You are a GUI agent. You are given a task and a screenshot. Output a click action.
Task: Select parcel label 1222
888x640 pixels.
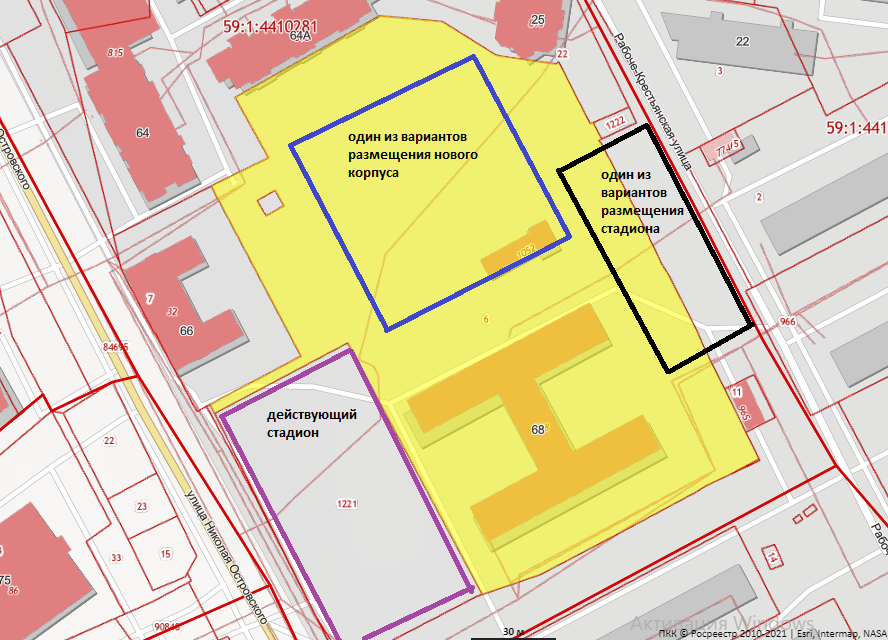tap(615, 123)
